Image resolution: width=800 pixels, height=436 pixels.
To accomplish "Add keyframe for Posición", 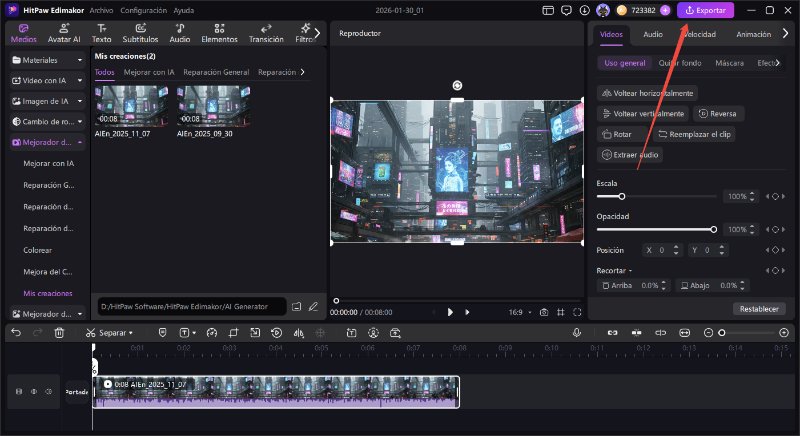I will [776, 250].
